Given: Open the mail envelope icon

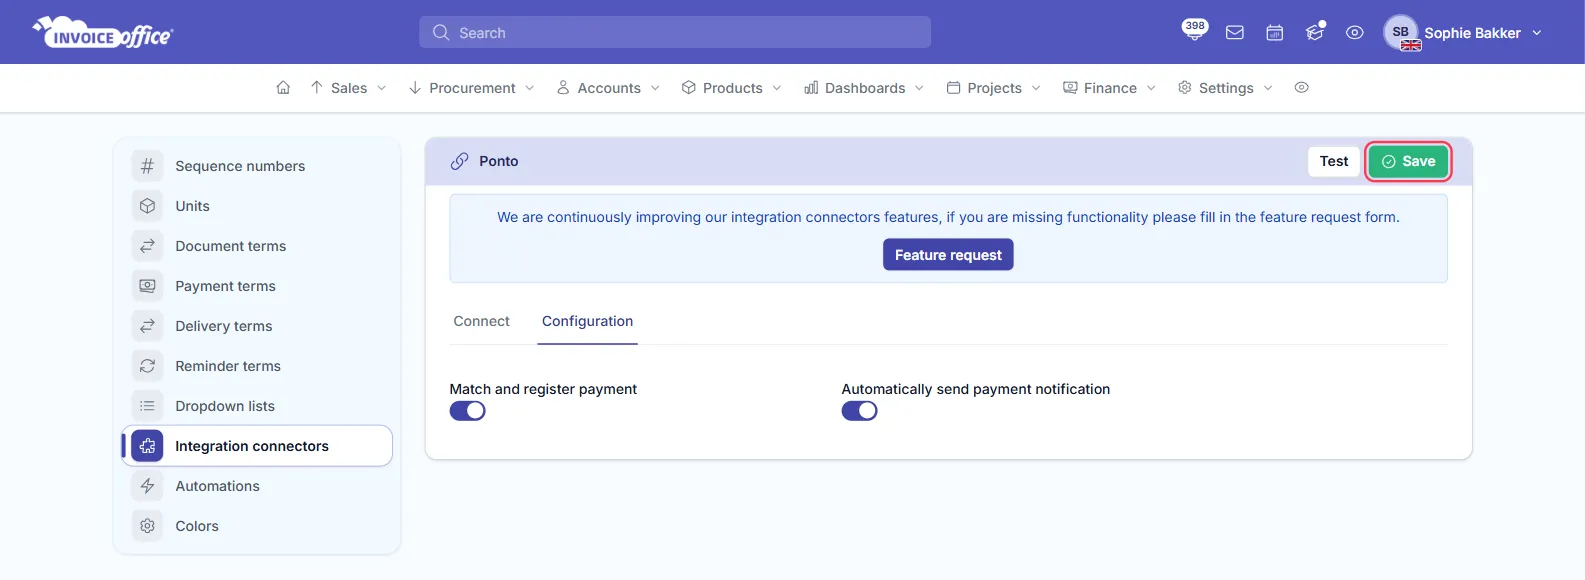Looking at the screenshot, I should pyautogui.click(x=1235, y=33).
